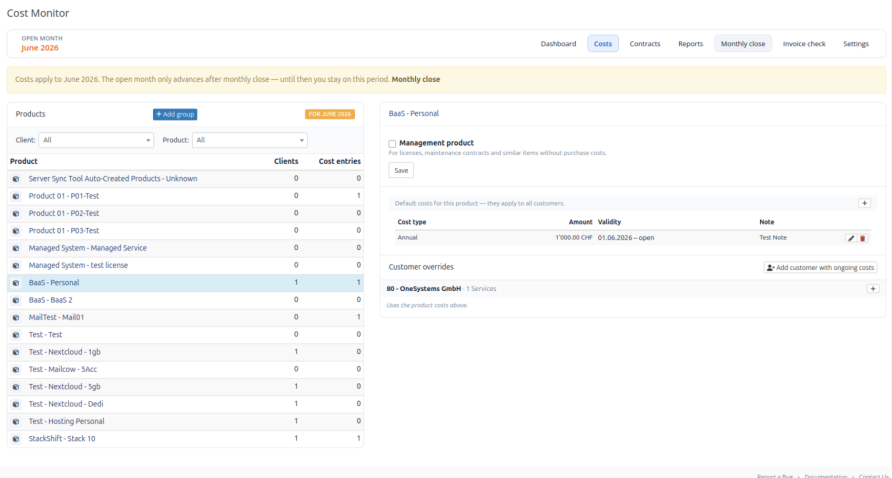Toggle the Management product checkbox
The height and width of the screenshot is (478, 892).
click(x=392, y=144)
